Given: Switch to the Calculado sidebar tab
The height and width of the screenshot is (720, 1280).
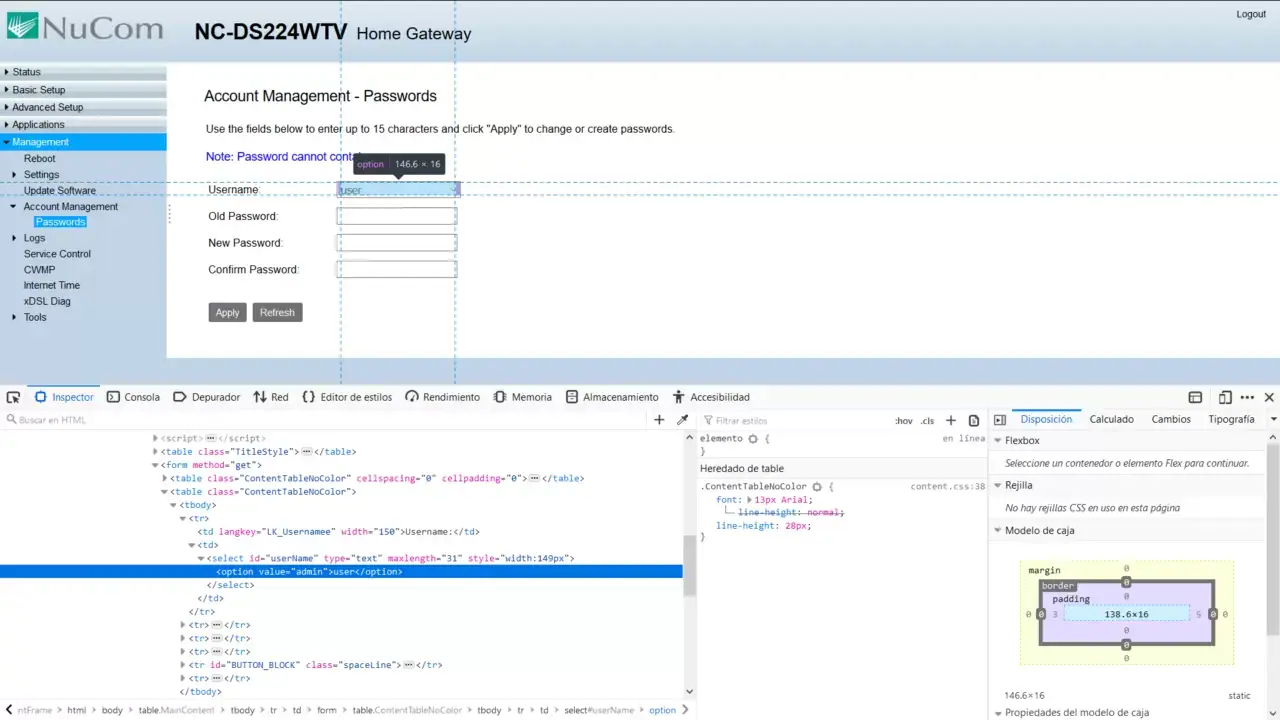Looking at the screenshot, I should pyautogui.click(x=1111, y=420).
